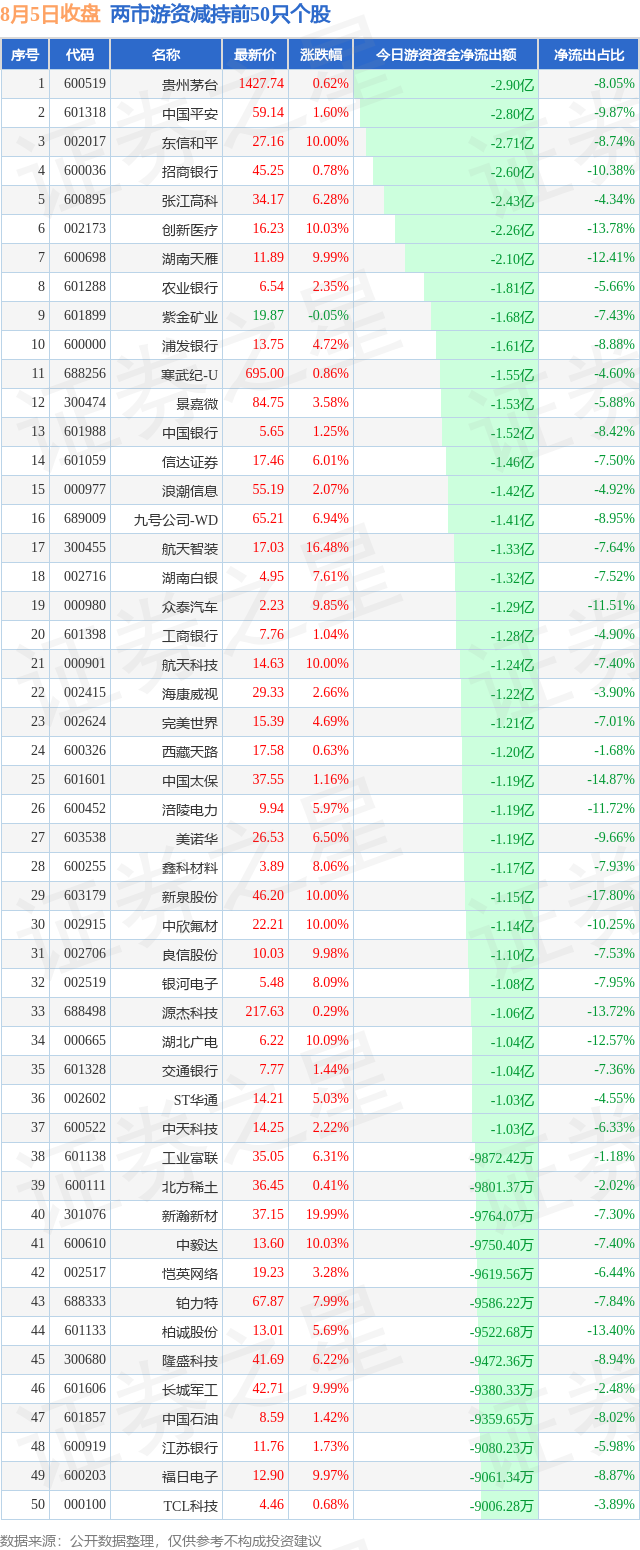Click the ST华通 stock name
This screenshot has height=1550, width=640.
(x=195, y=1099)
